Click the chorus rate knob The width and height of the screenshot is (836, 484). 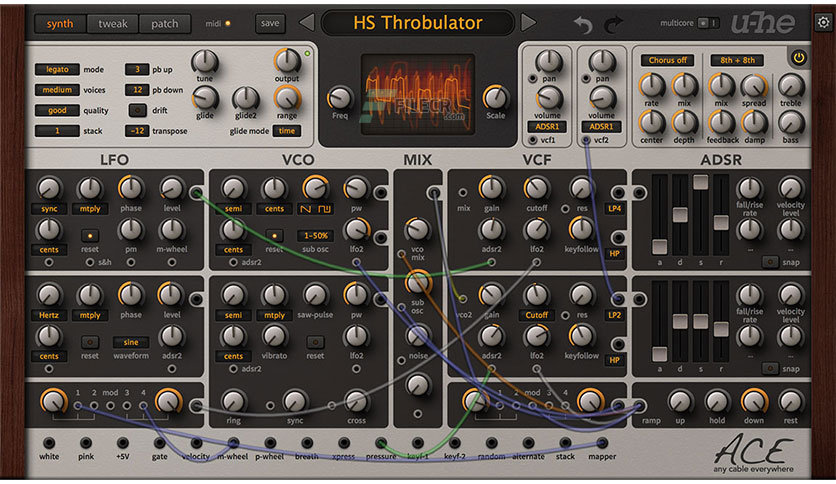pyautogui.click(x=651, y=86)
